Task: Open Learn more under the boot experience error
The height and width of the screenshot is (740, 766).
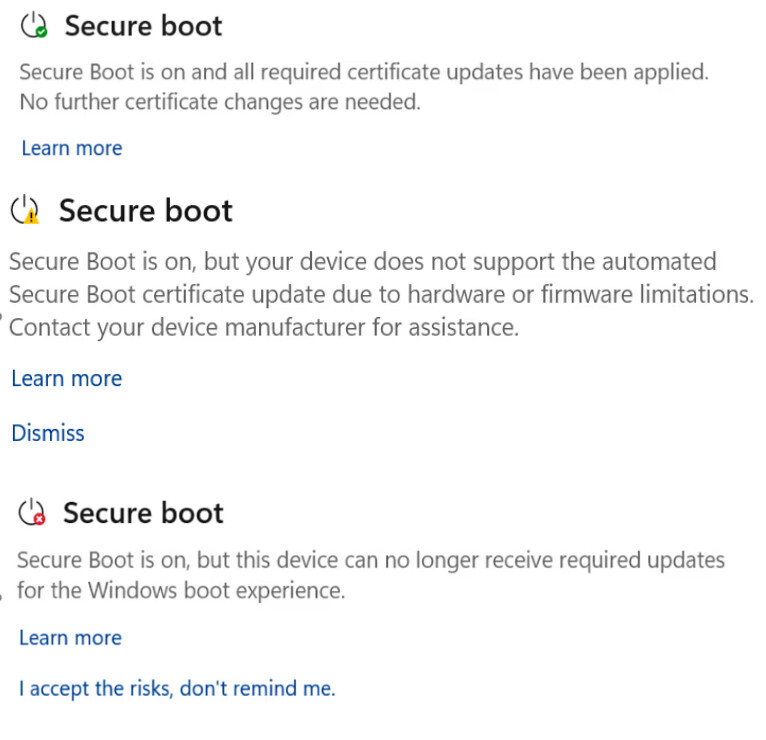Action: pyautogui.click(x=70, y=638)
